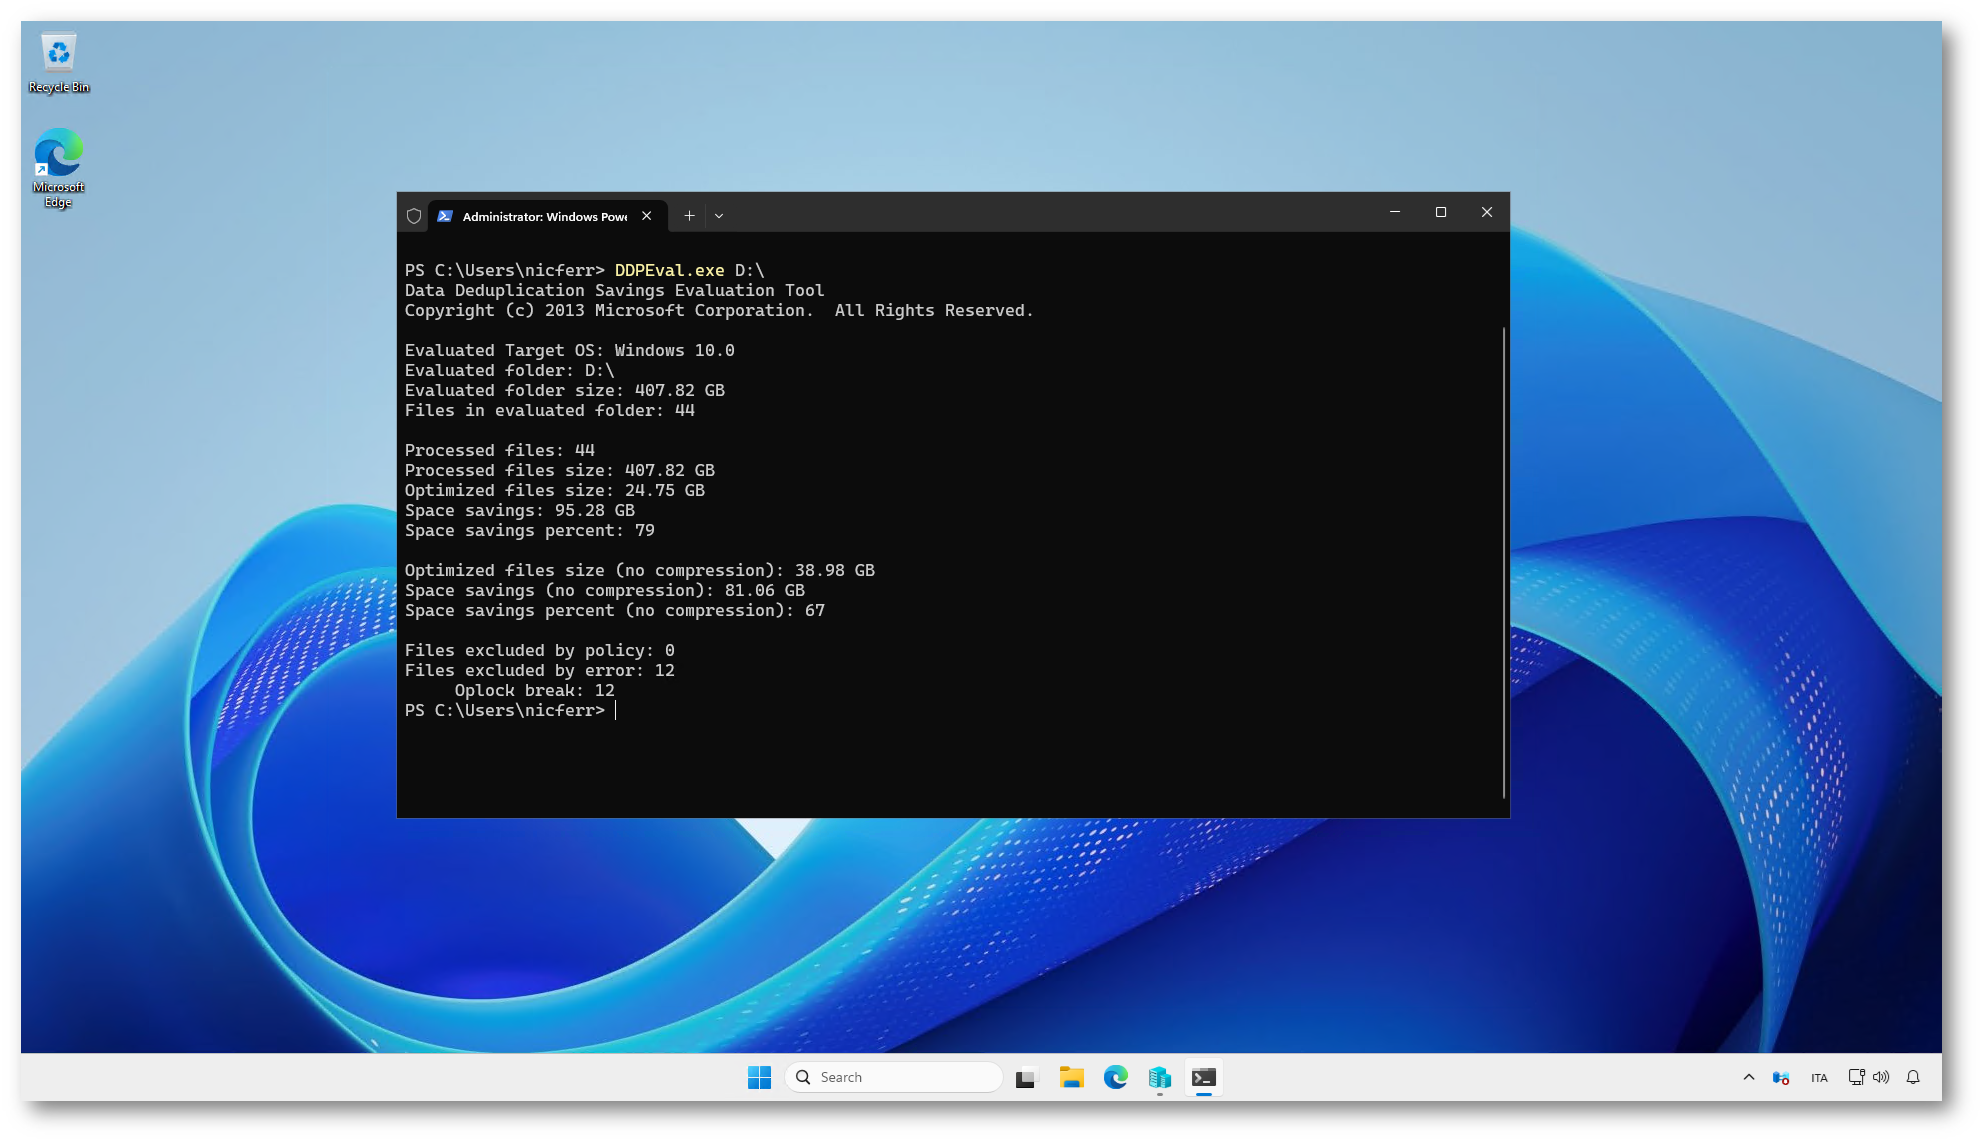1984x1143 pixels.
Task: Maximize the Terminal window
Action: 1441,212
